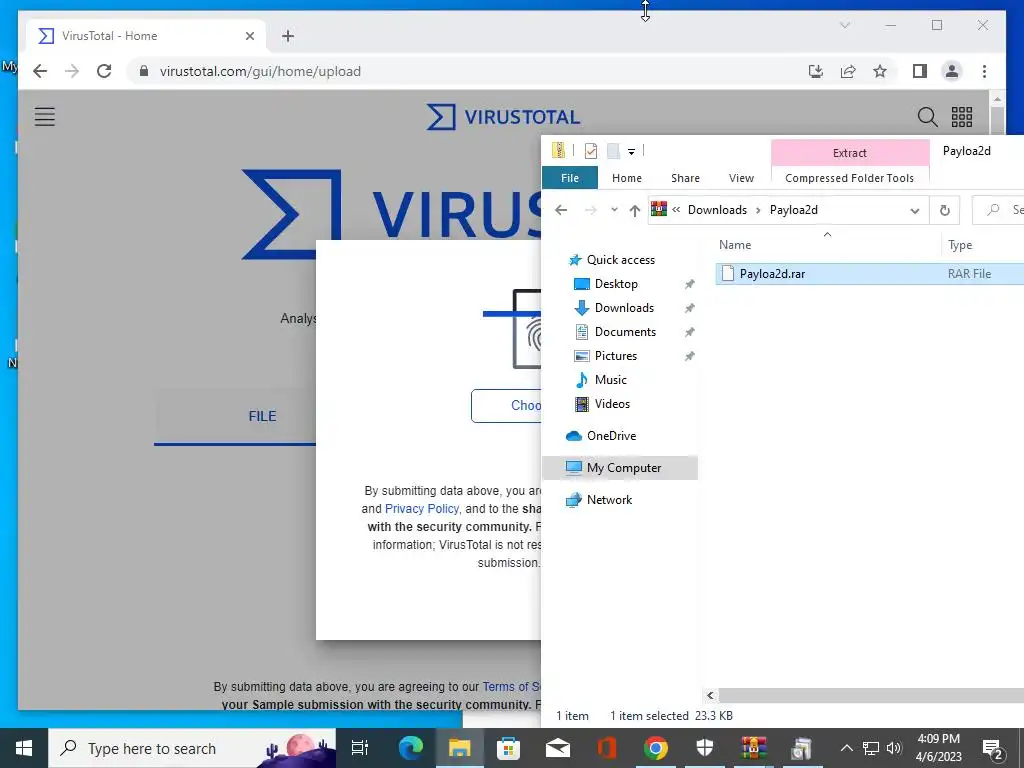Click Downloads in the Explorer breadcrumb
1024x768 pixels.
point(717,210)
